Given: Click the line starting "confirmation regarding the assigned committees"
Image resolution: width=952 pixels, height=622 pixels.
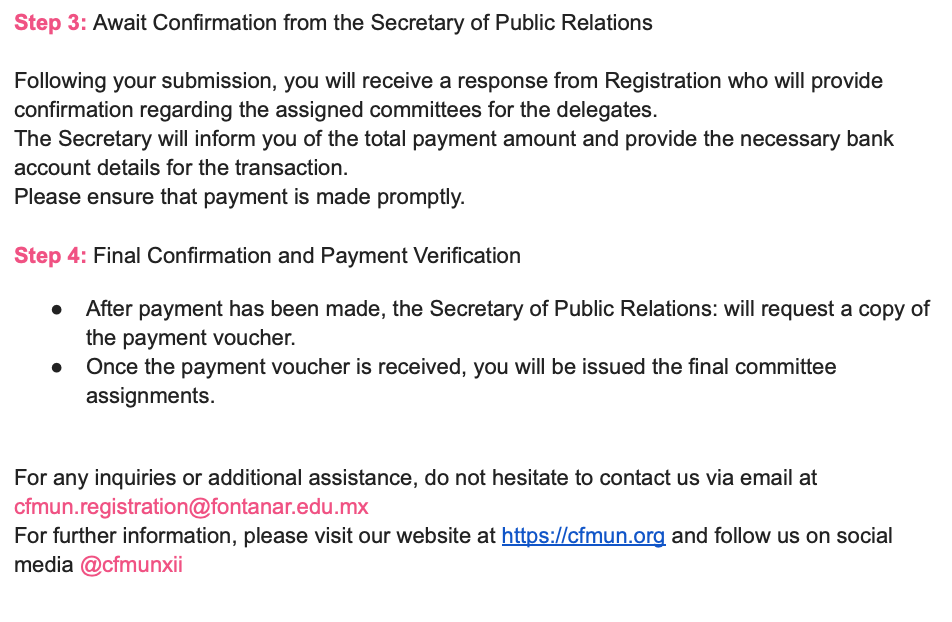Looking at the screenshot, I should (x=335, y=110).
